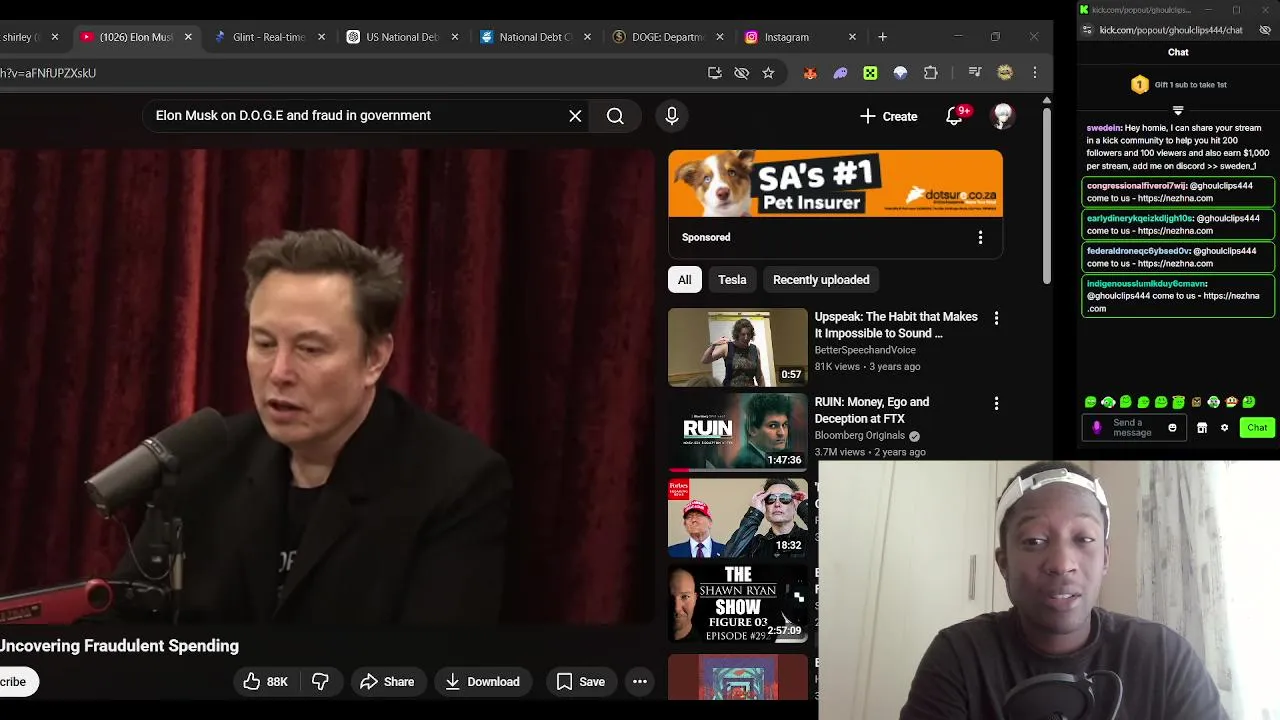Viewport: 1280px width, 720px height.
Task: Insert the brown angry-face emote
Action: click(x=1196, y=402)
